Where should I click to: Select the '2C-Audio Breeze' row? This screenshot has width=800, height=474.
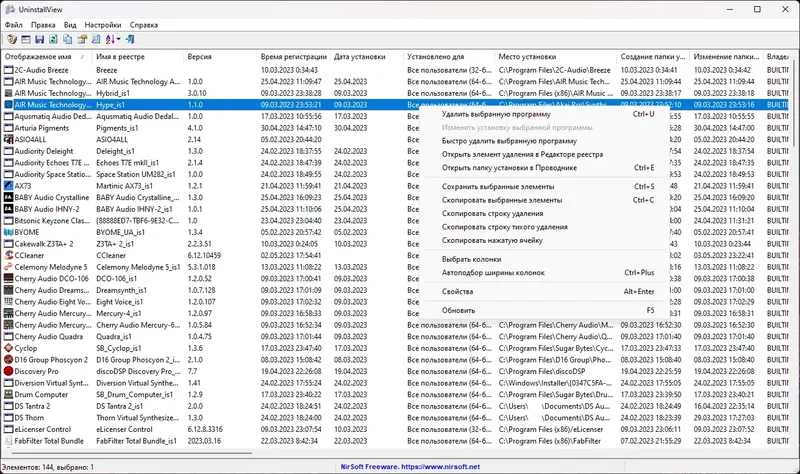pos(395,70)
